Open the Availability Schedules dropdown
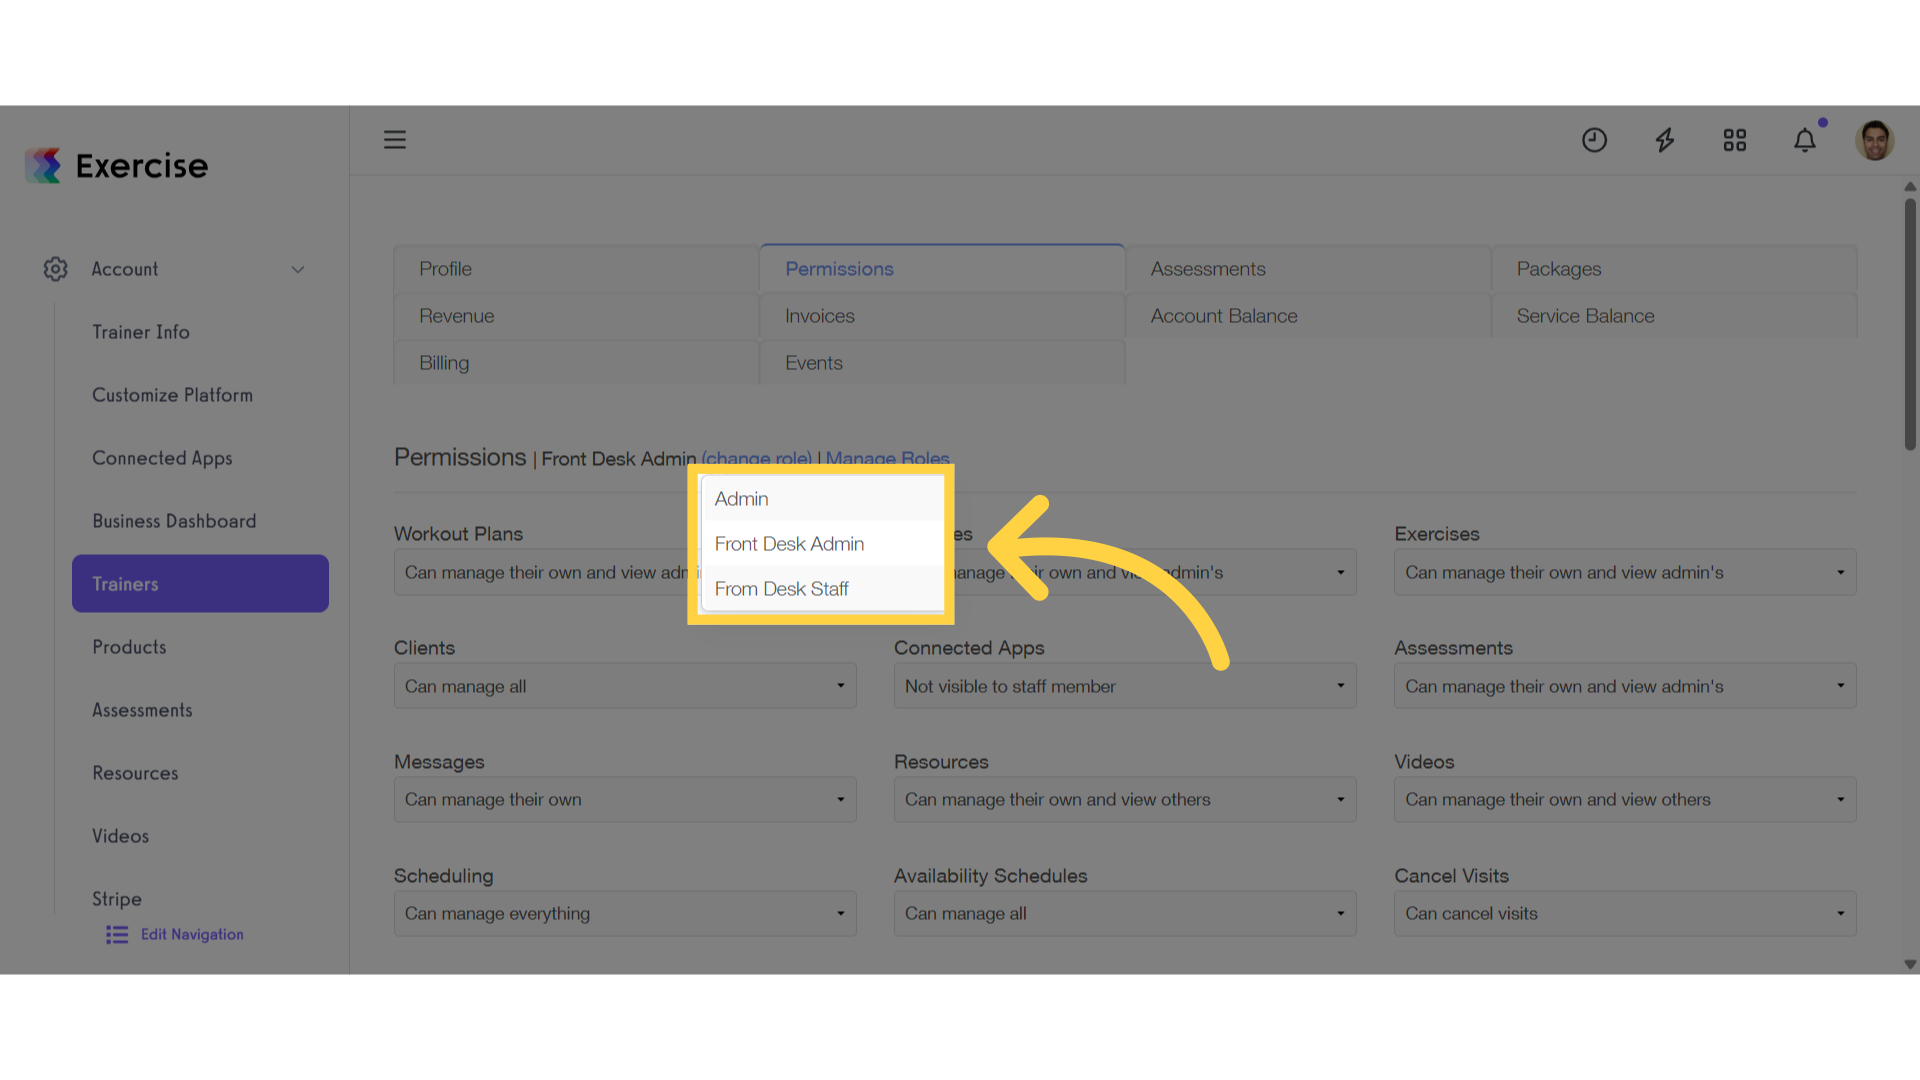Screen dimensions: 1920x1080 1125,914
